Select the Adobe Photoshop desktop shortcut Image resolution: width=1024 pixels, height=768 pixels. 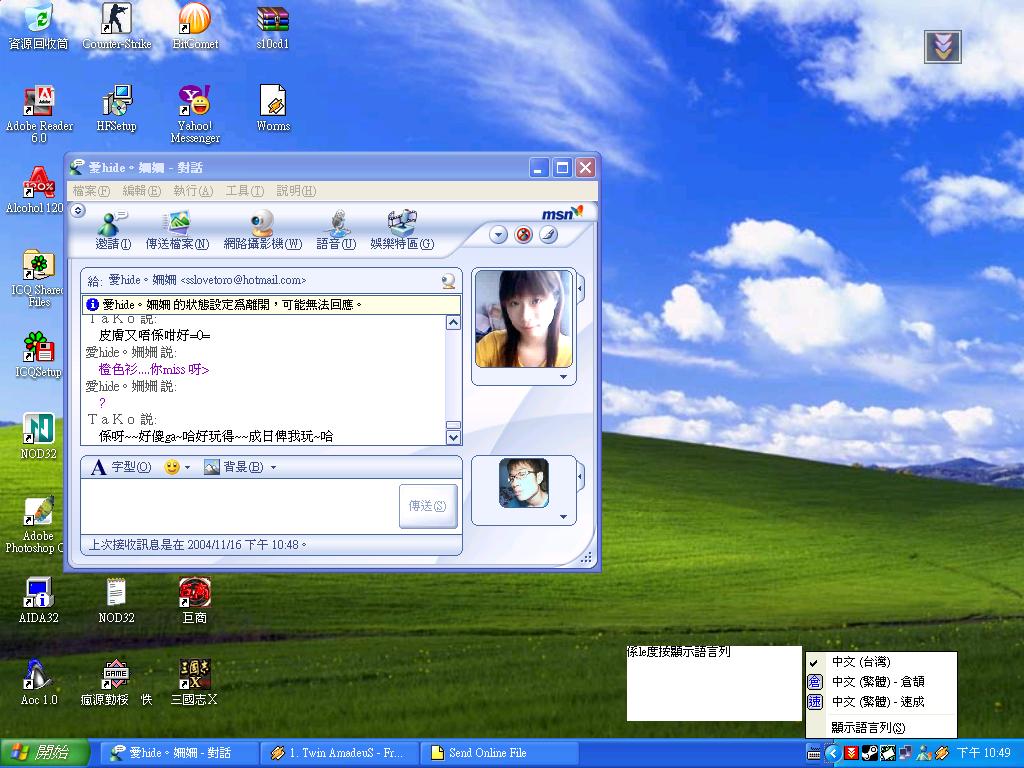point(35,526)
